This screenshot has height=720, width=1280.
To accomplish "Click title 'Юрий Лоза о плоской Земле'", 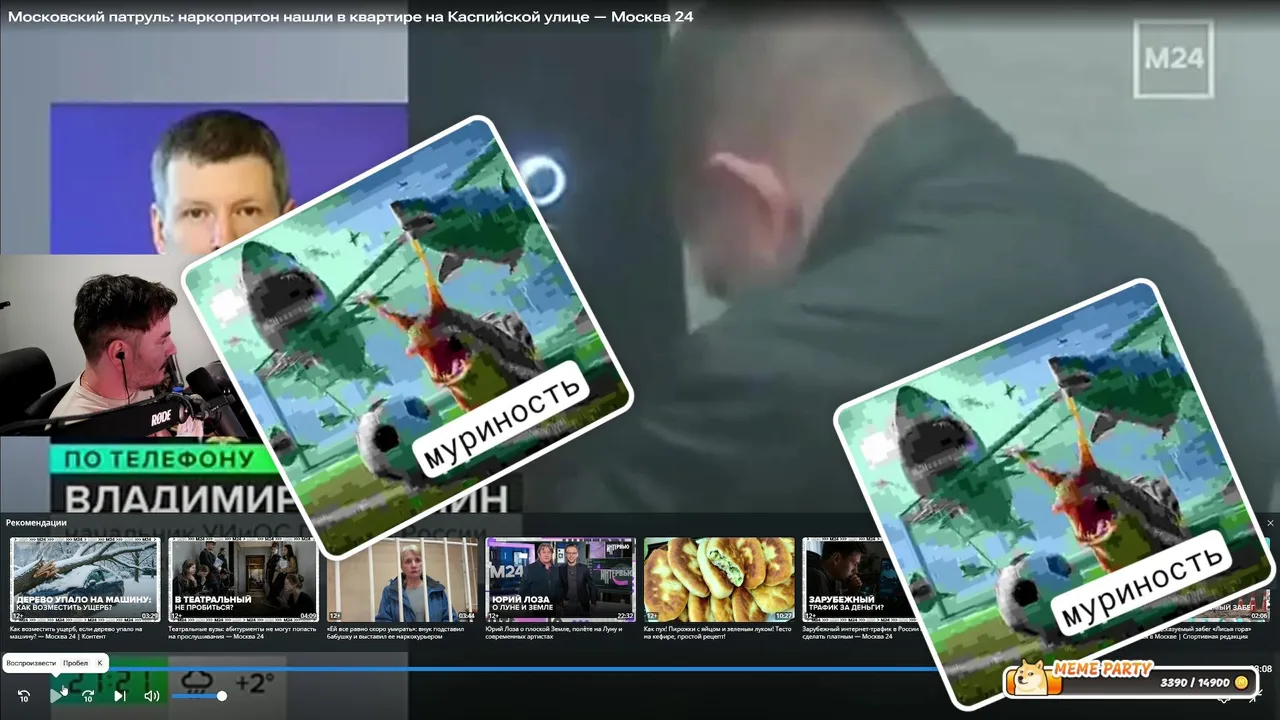I will (x=556, y=633).
